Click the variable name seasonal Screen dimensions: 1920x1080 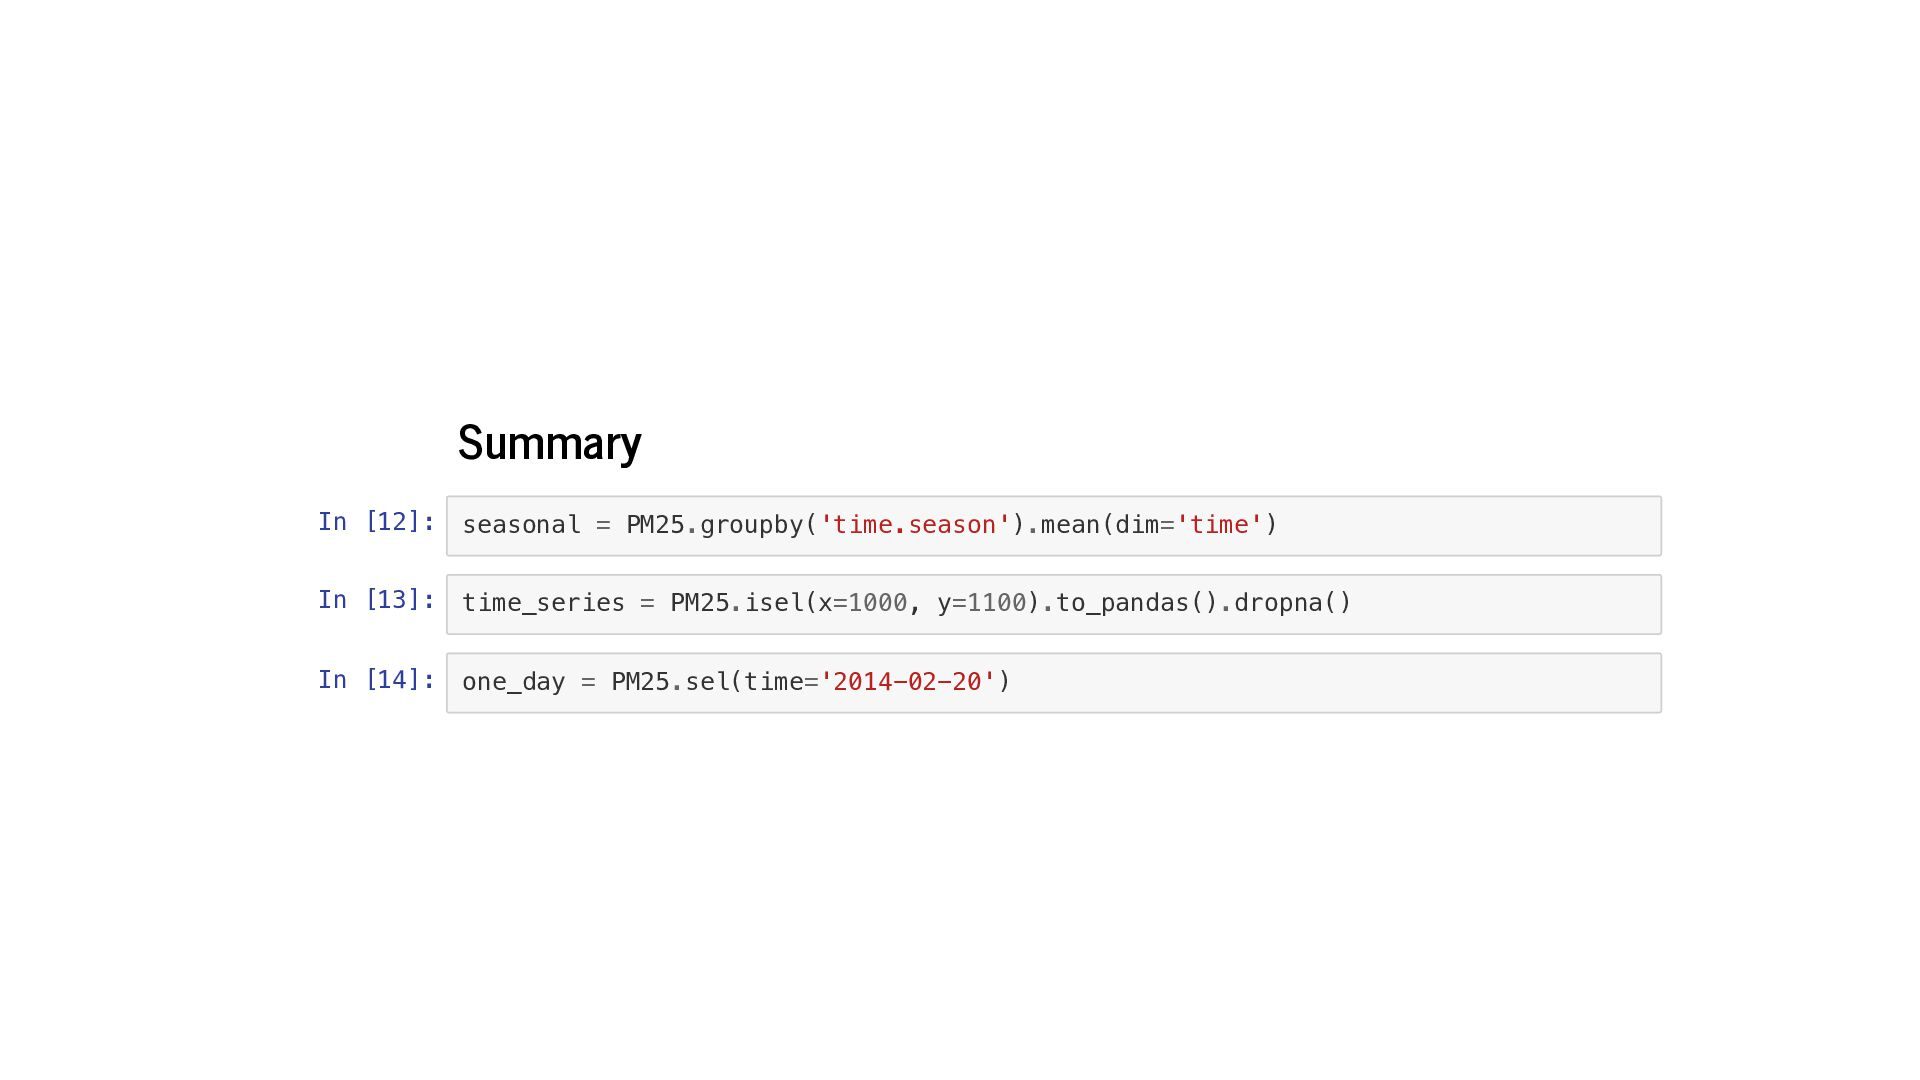point(521,525)
